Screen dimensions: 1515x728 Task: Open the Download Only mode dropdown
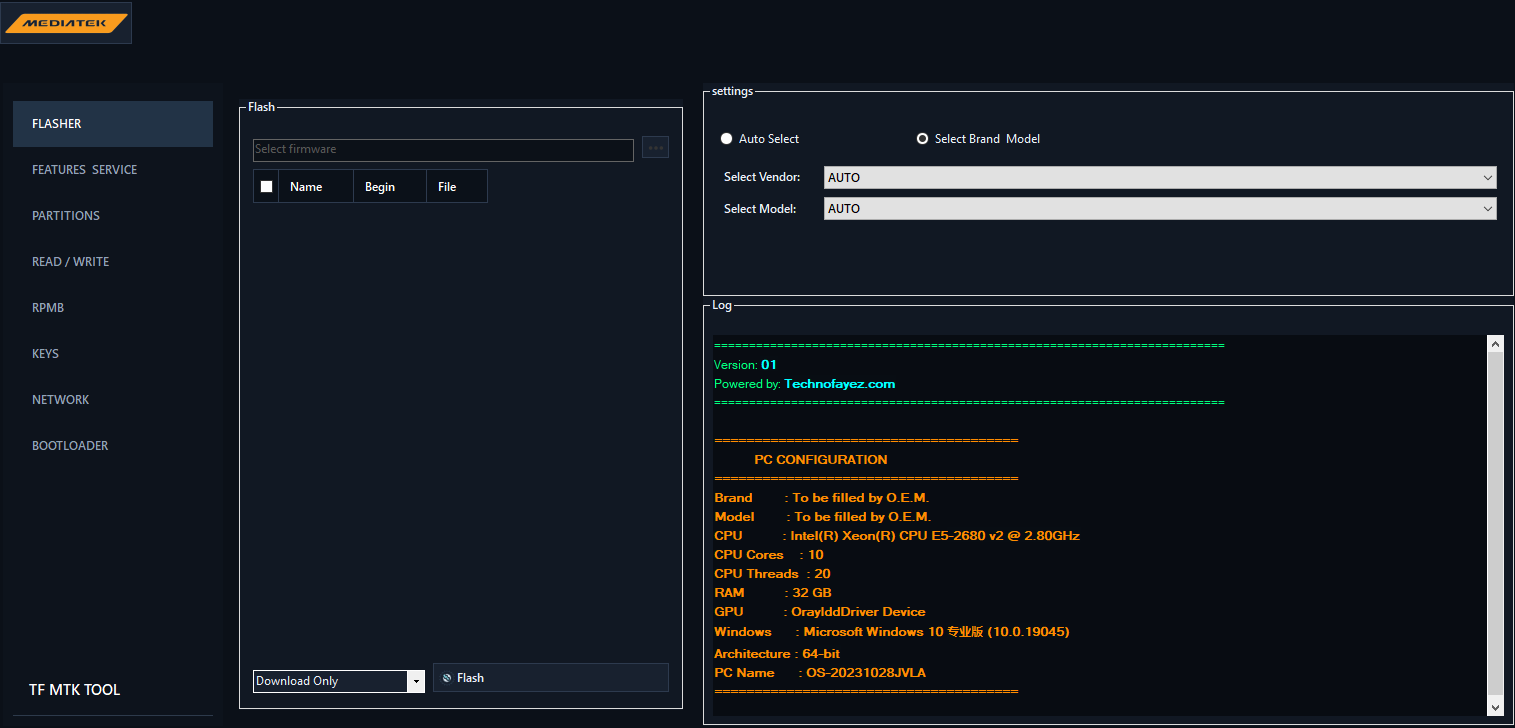[x=339, y=681]
